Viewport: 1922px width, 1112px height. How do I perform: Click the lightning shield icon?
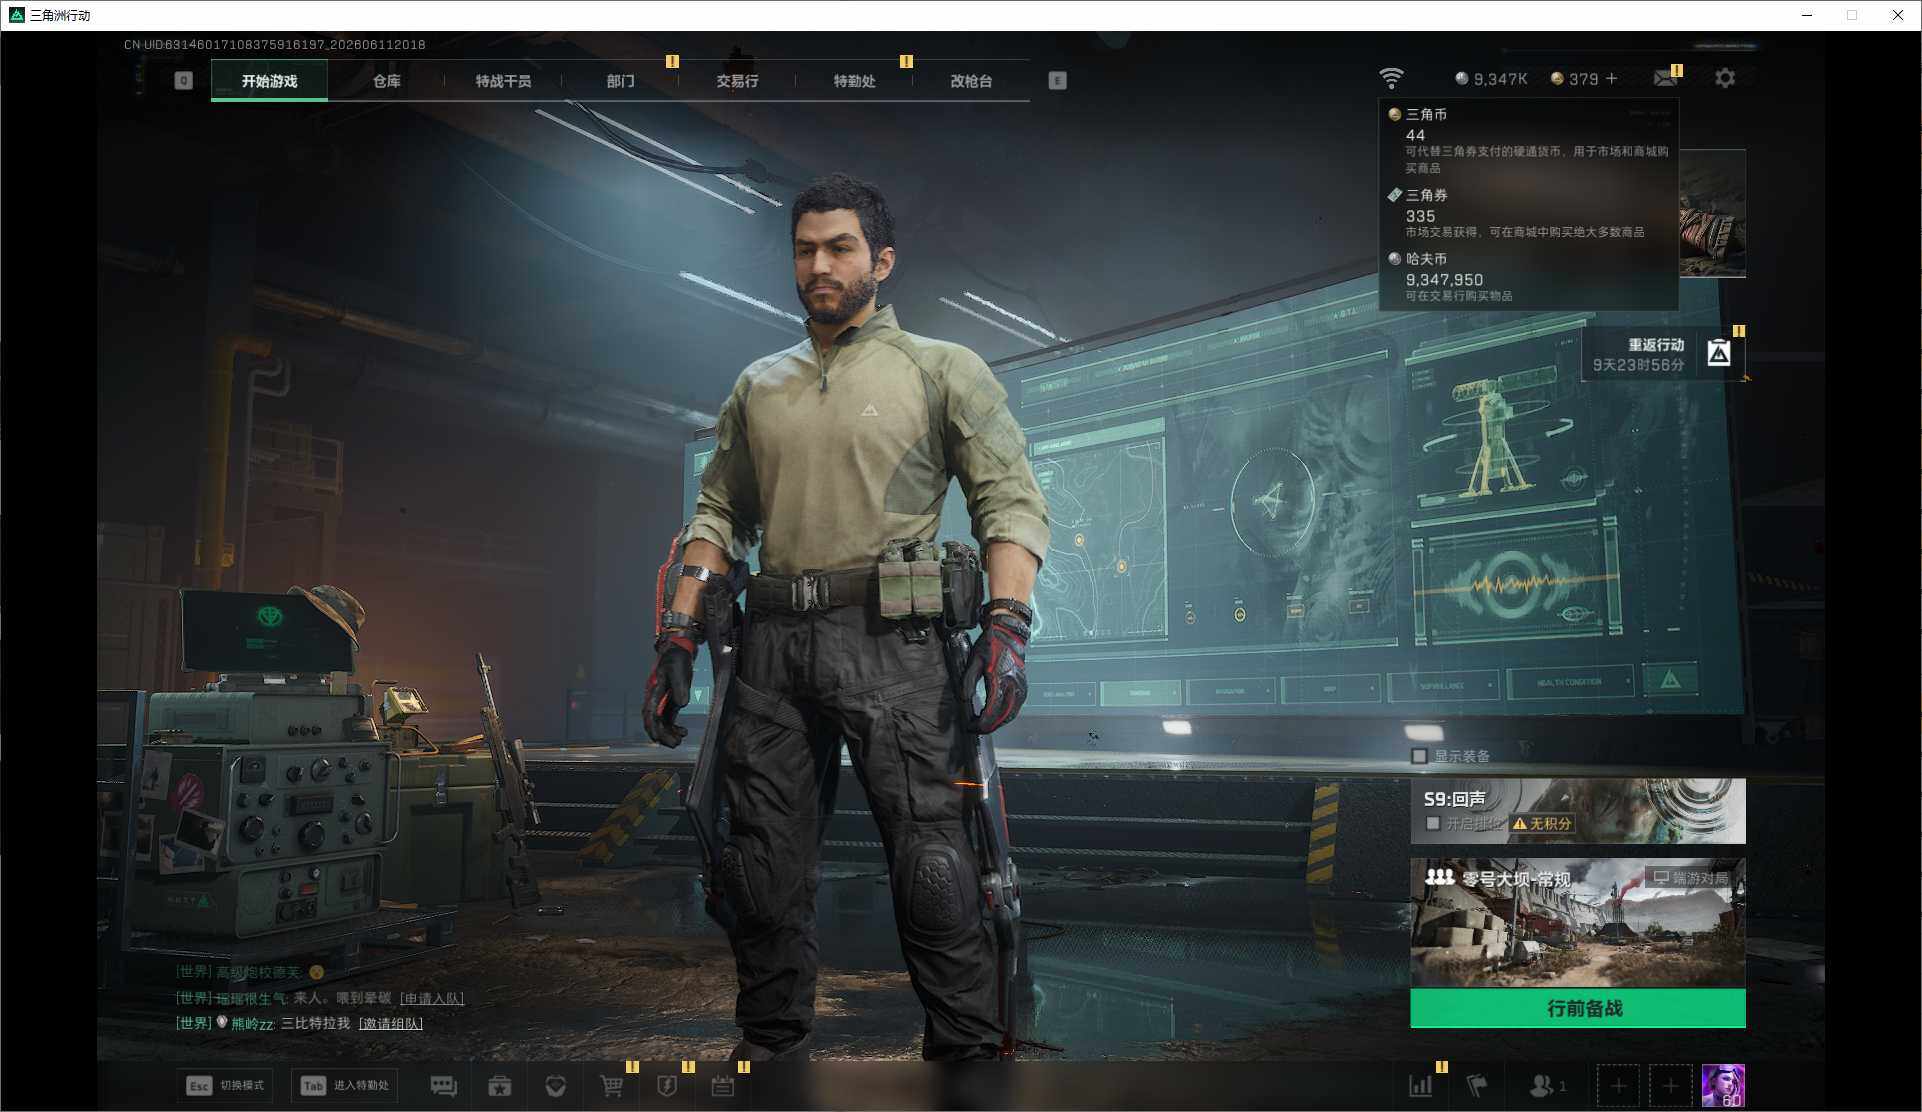coord(667,1086)
